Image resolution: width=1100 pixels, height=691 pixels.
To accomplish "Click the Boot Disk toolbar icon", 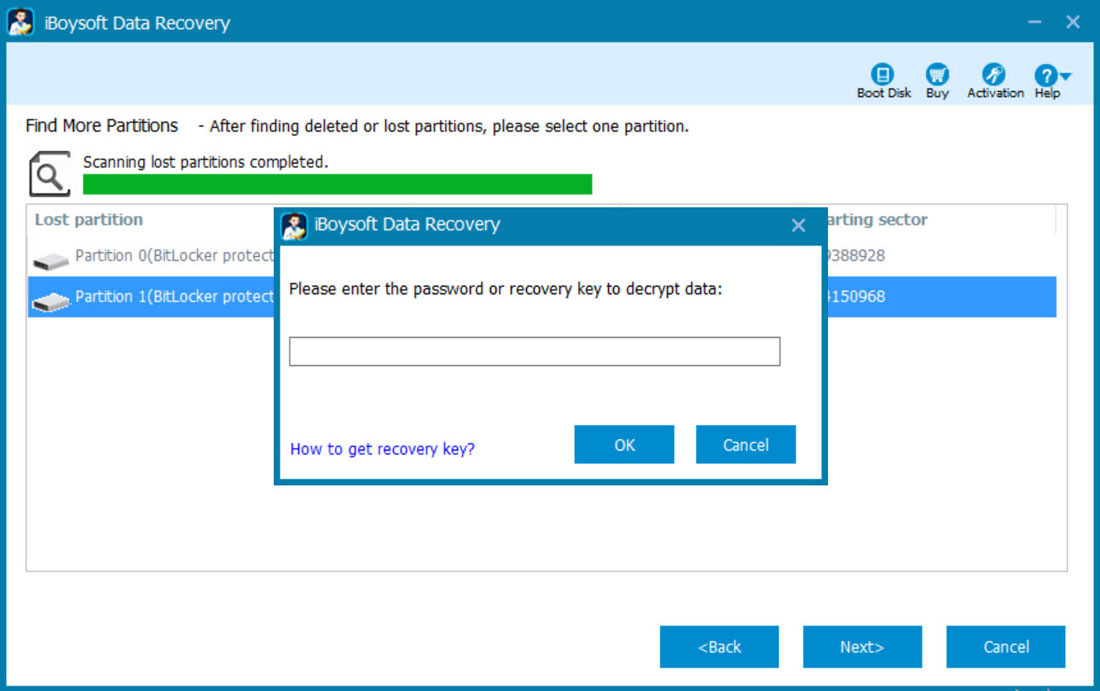I will pos(883,75).
